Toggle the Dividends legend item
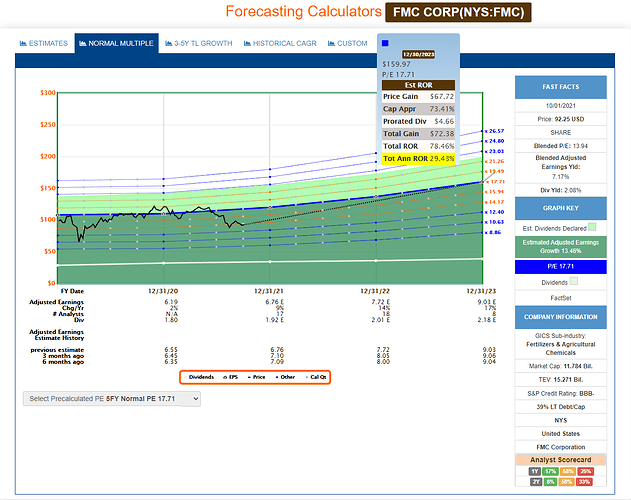The width and height of the screenshot is (631, 500). coord(200,377)
